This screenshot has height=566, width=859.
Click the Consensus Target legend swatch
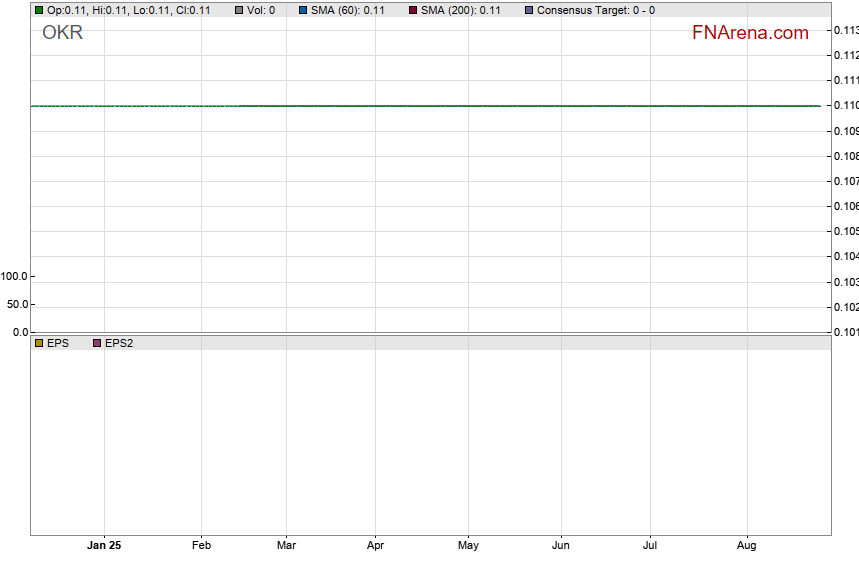529,10
